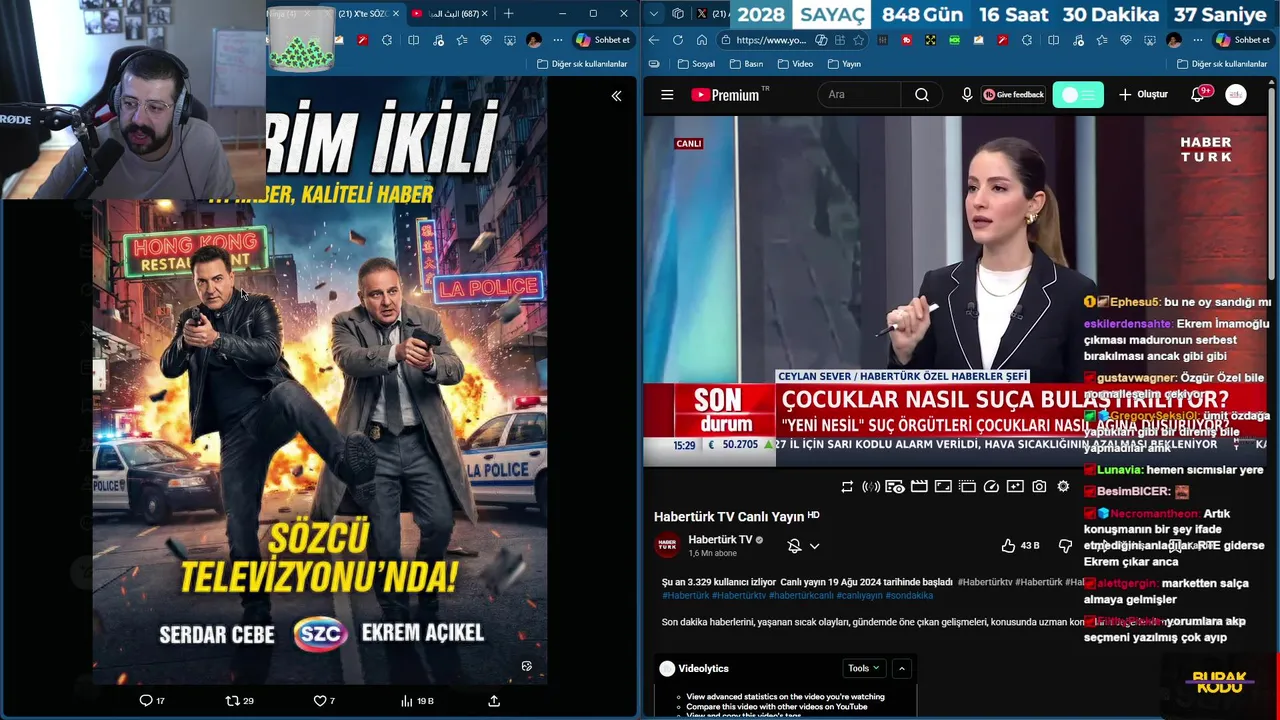Like the X post (7)

click(x=325, y=701)
